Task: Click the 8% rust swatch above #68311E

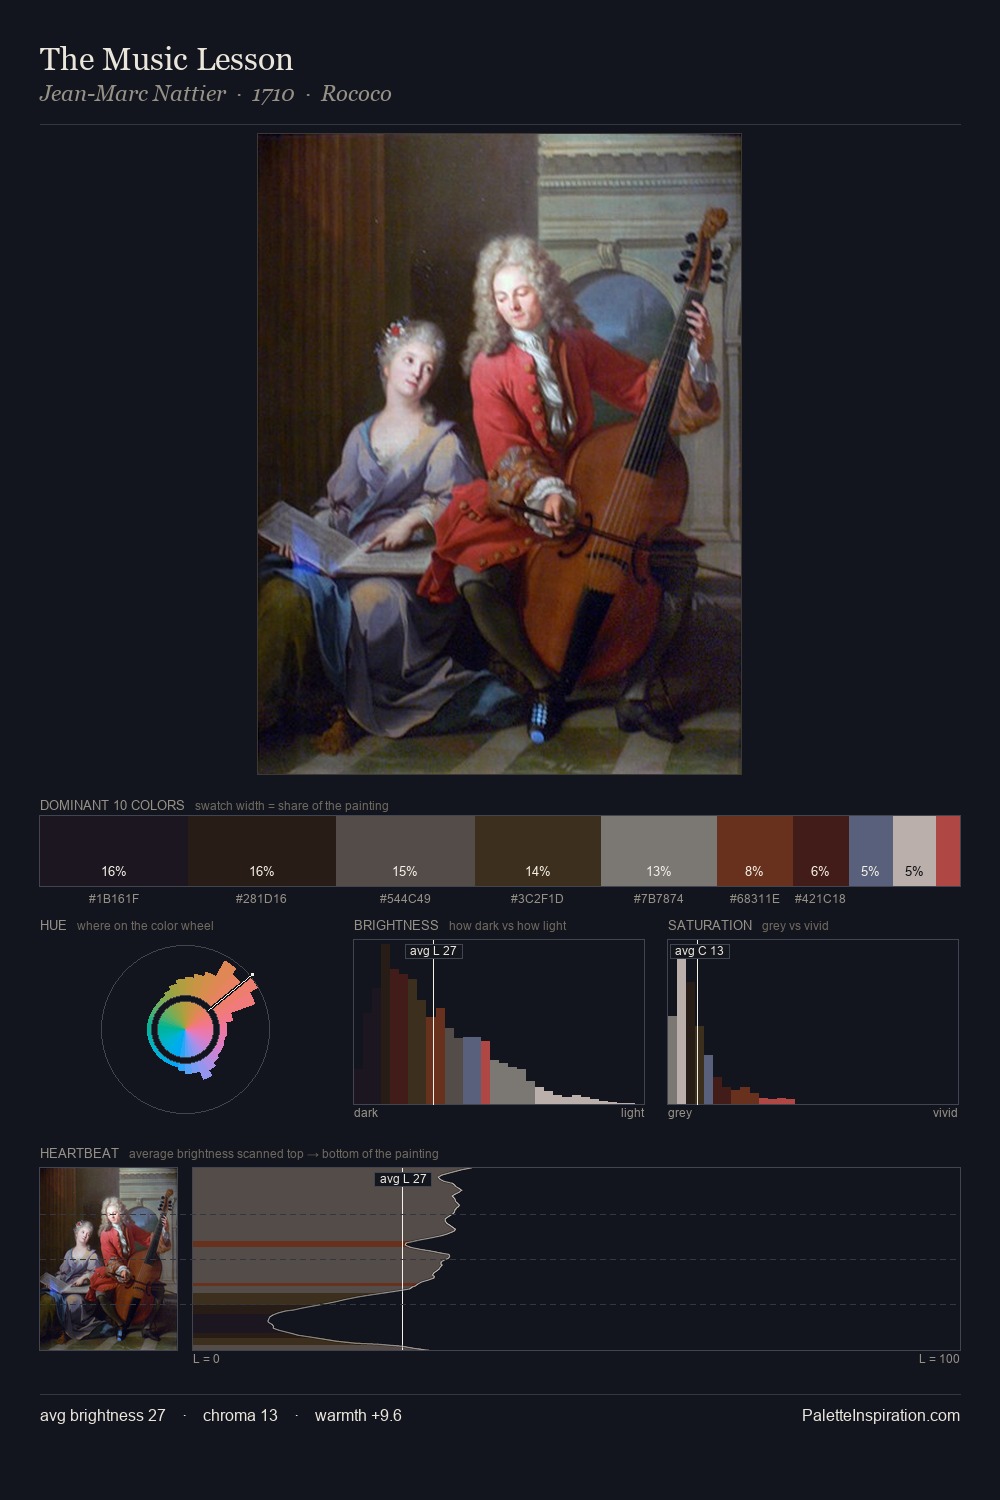Action: 755,851
